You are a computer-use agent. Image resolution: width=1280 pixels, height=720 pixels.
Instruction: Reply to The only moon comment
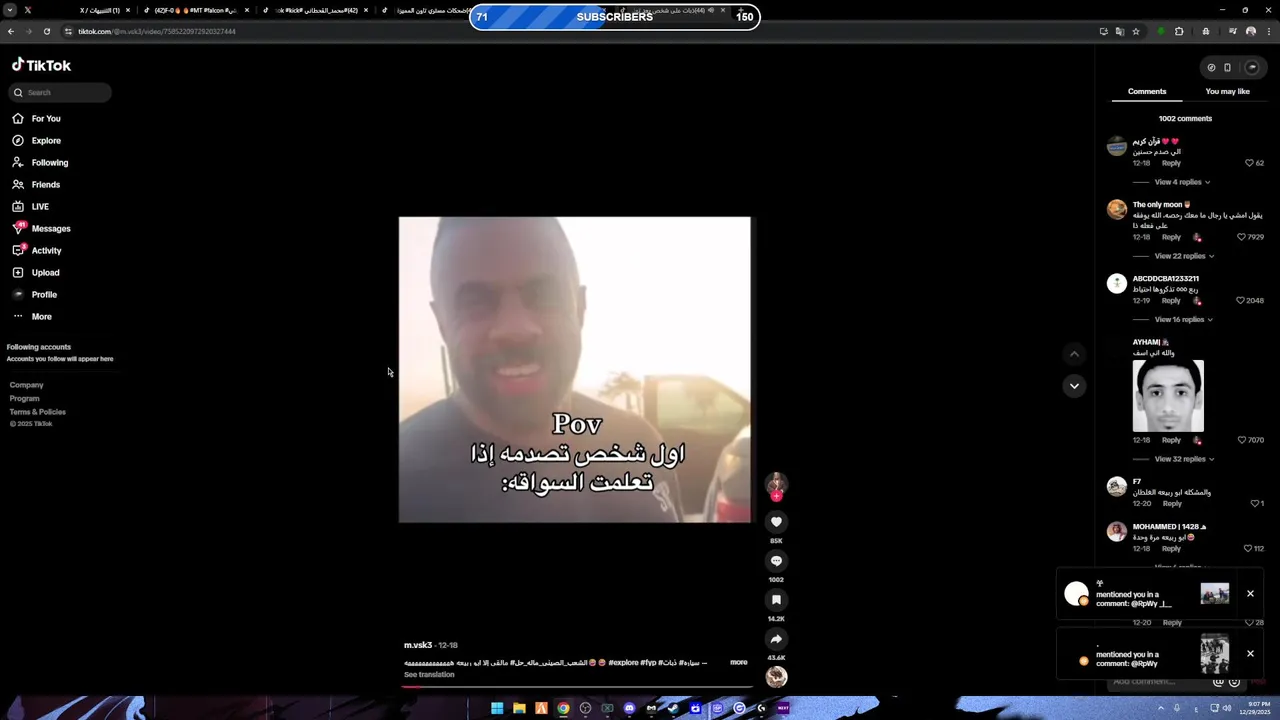[1171, 237]
